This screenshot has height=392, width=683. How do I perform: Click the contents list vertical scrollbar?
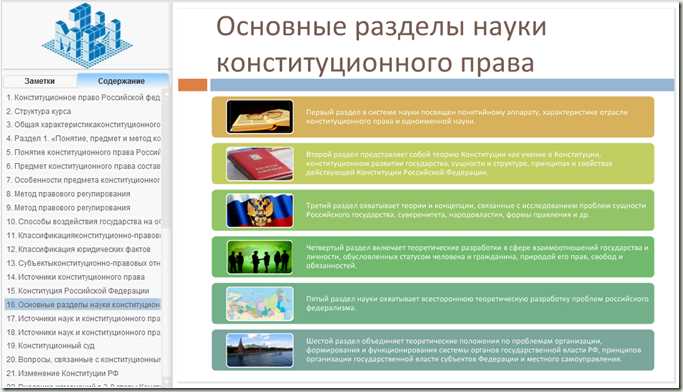(x=166, y=237)
